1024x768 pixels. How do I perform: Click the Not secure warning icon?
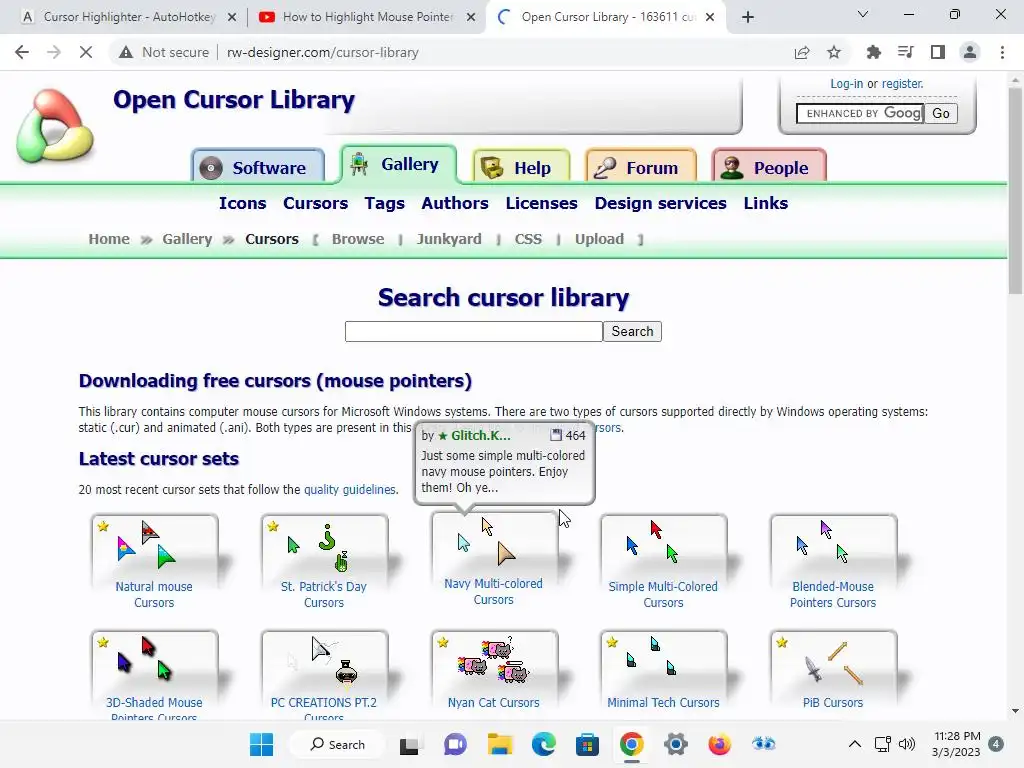[126, 52]
